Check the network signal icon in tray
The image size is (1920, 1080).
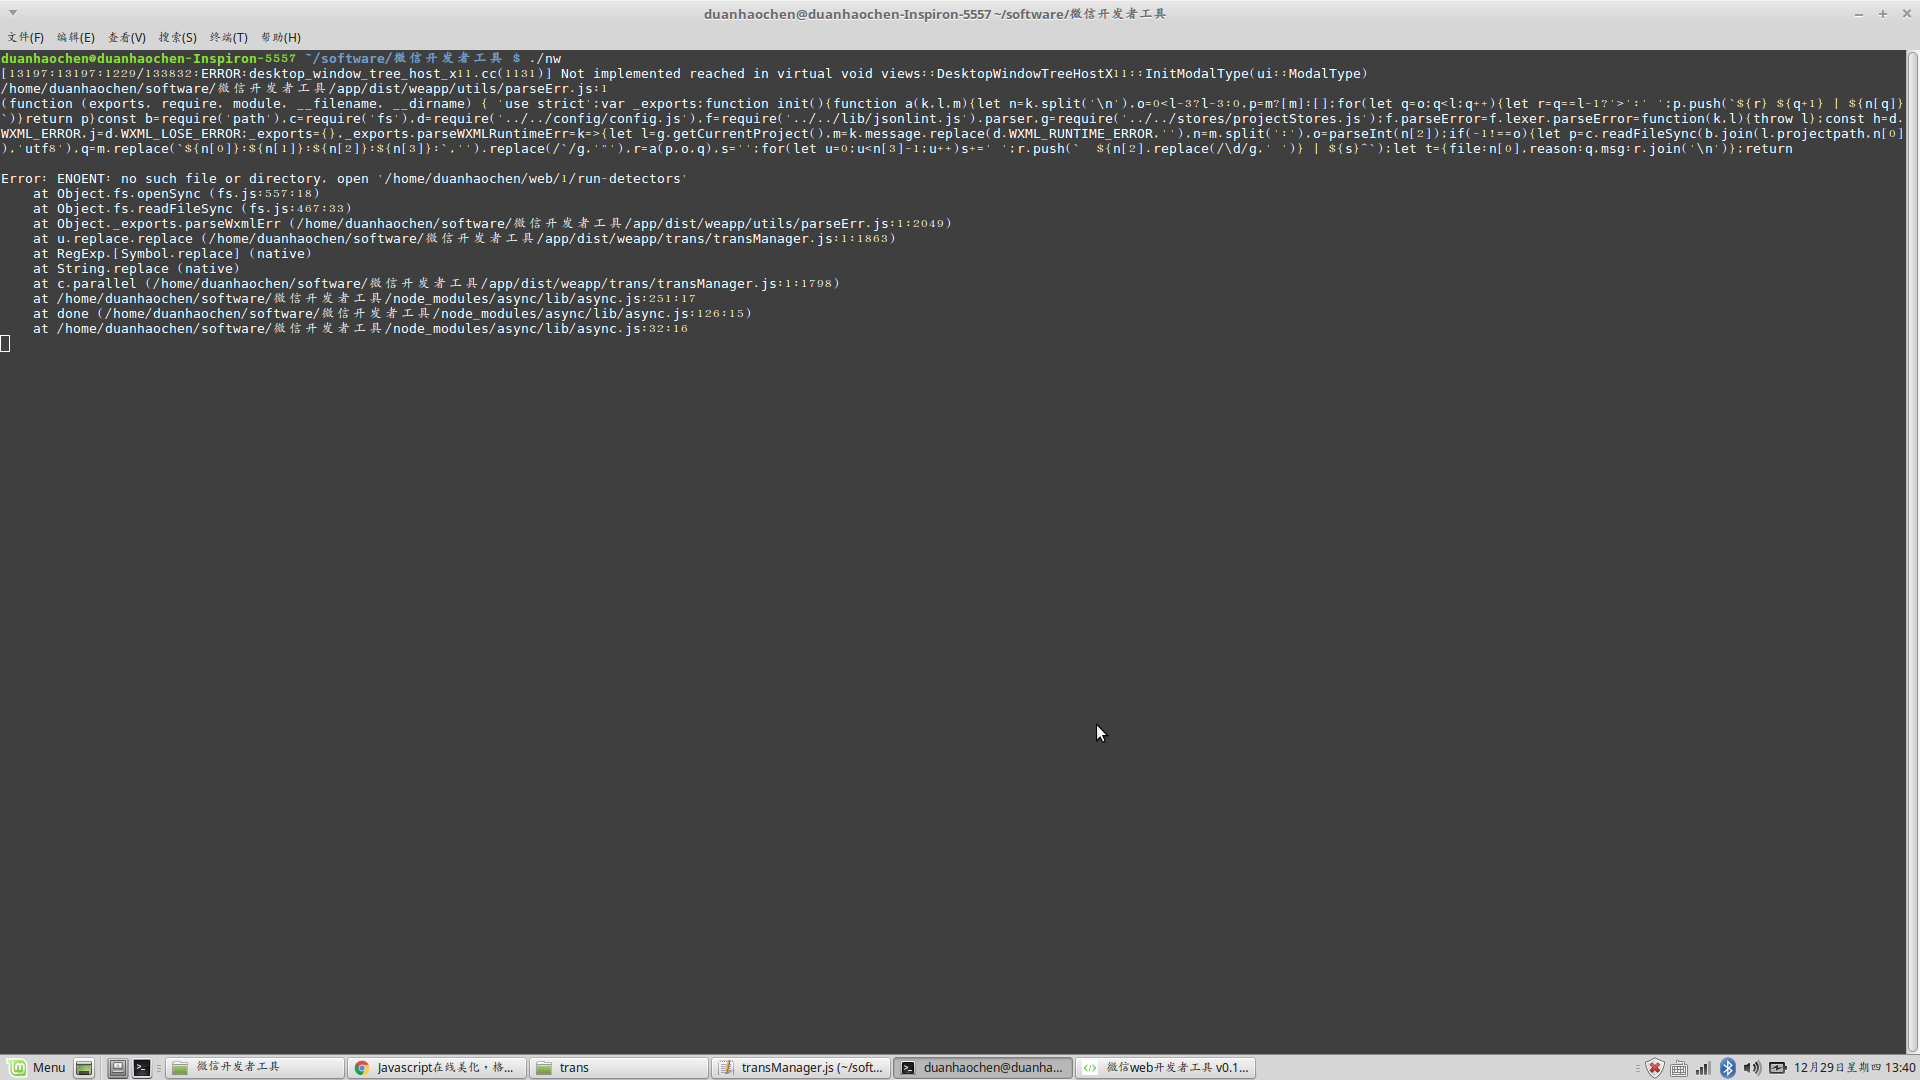point(1703,1068)
